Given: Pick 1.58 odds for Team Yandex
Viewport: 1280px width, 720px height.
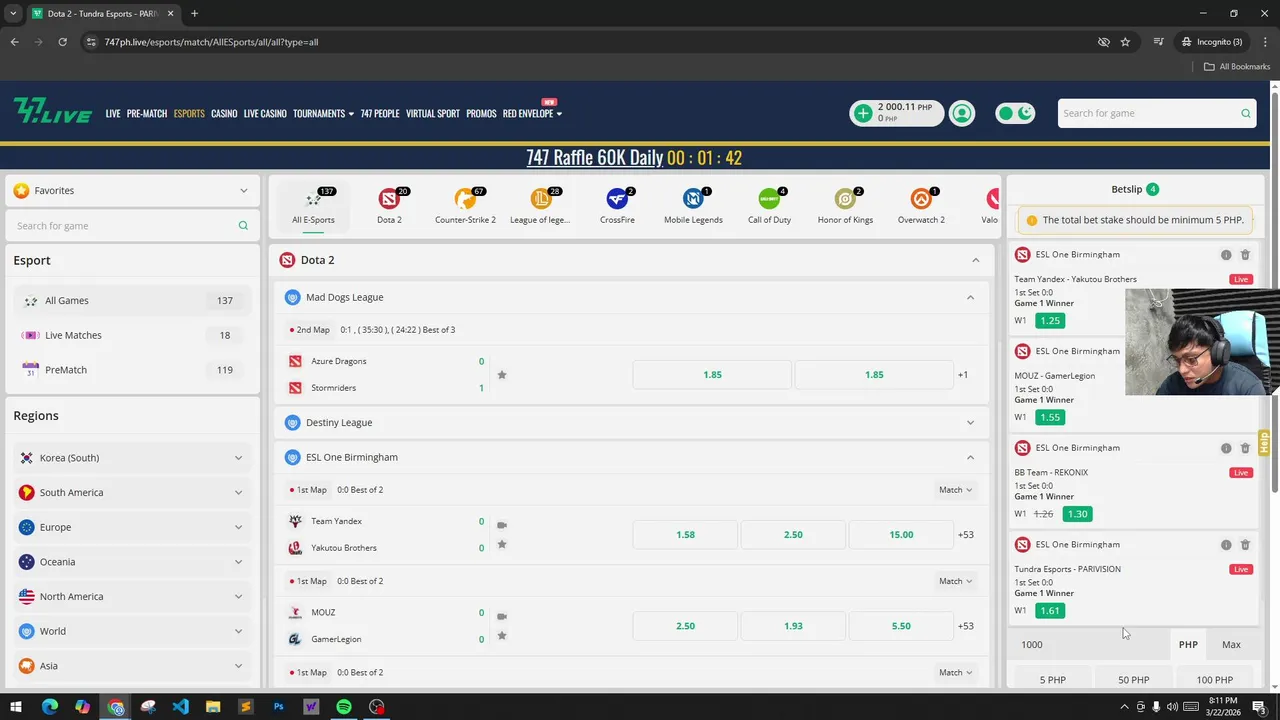Looking at the screenshot, I should (x=685, y=535).
